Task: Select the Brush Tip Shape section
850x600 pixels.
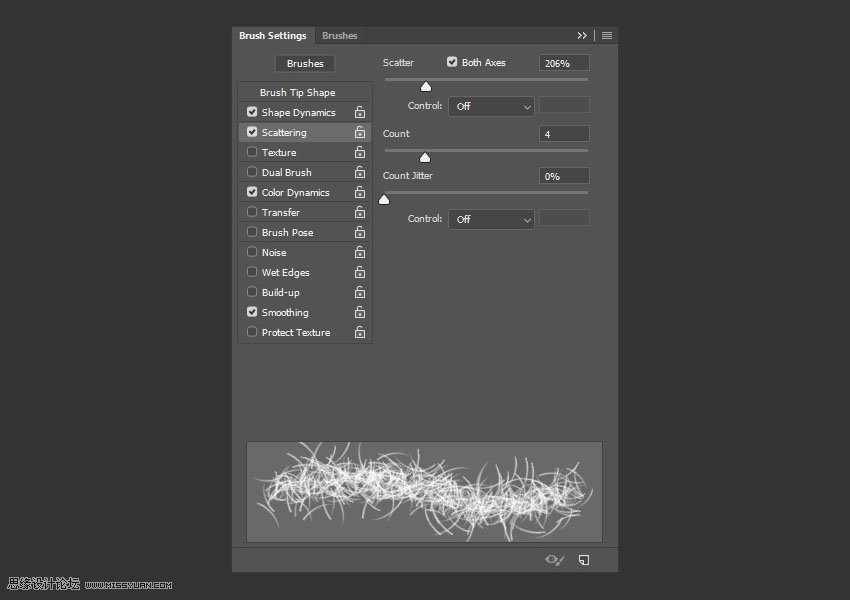Action: point(297,92)
